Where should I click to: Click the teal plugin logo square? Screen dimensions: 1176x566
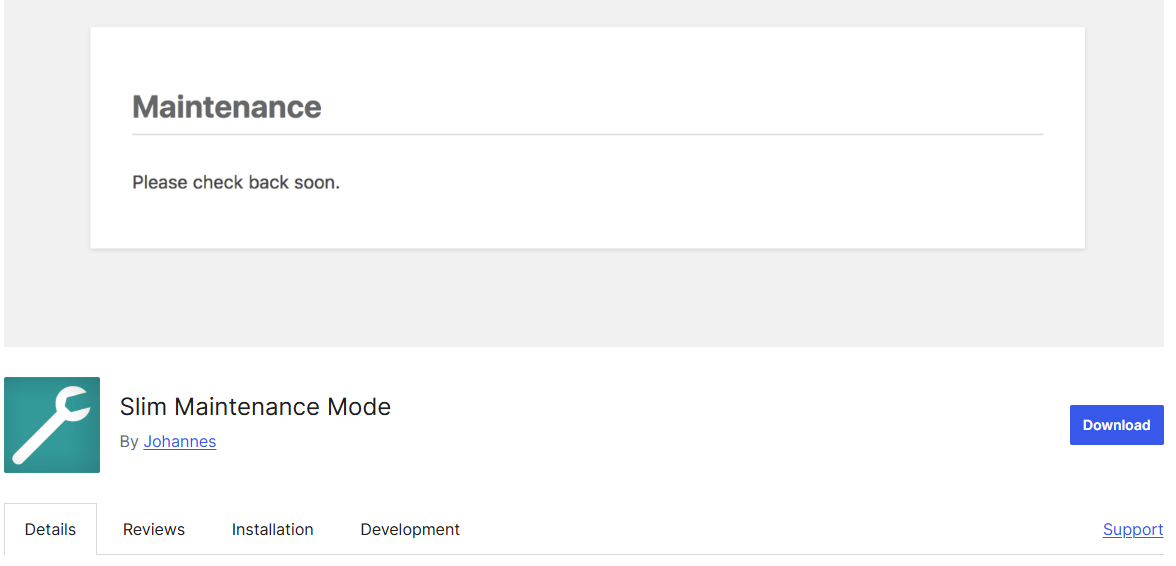52,425
